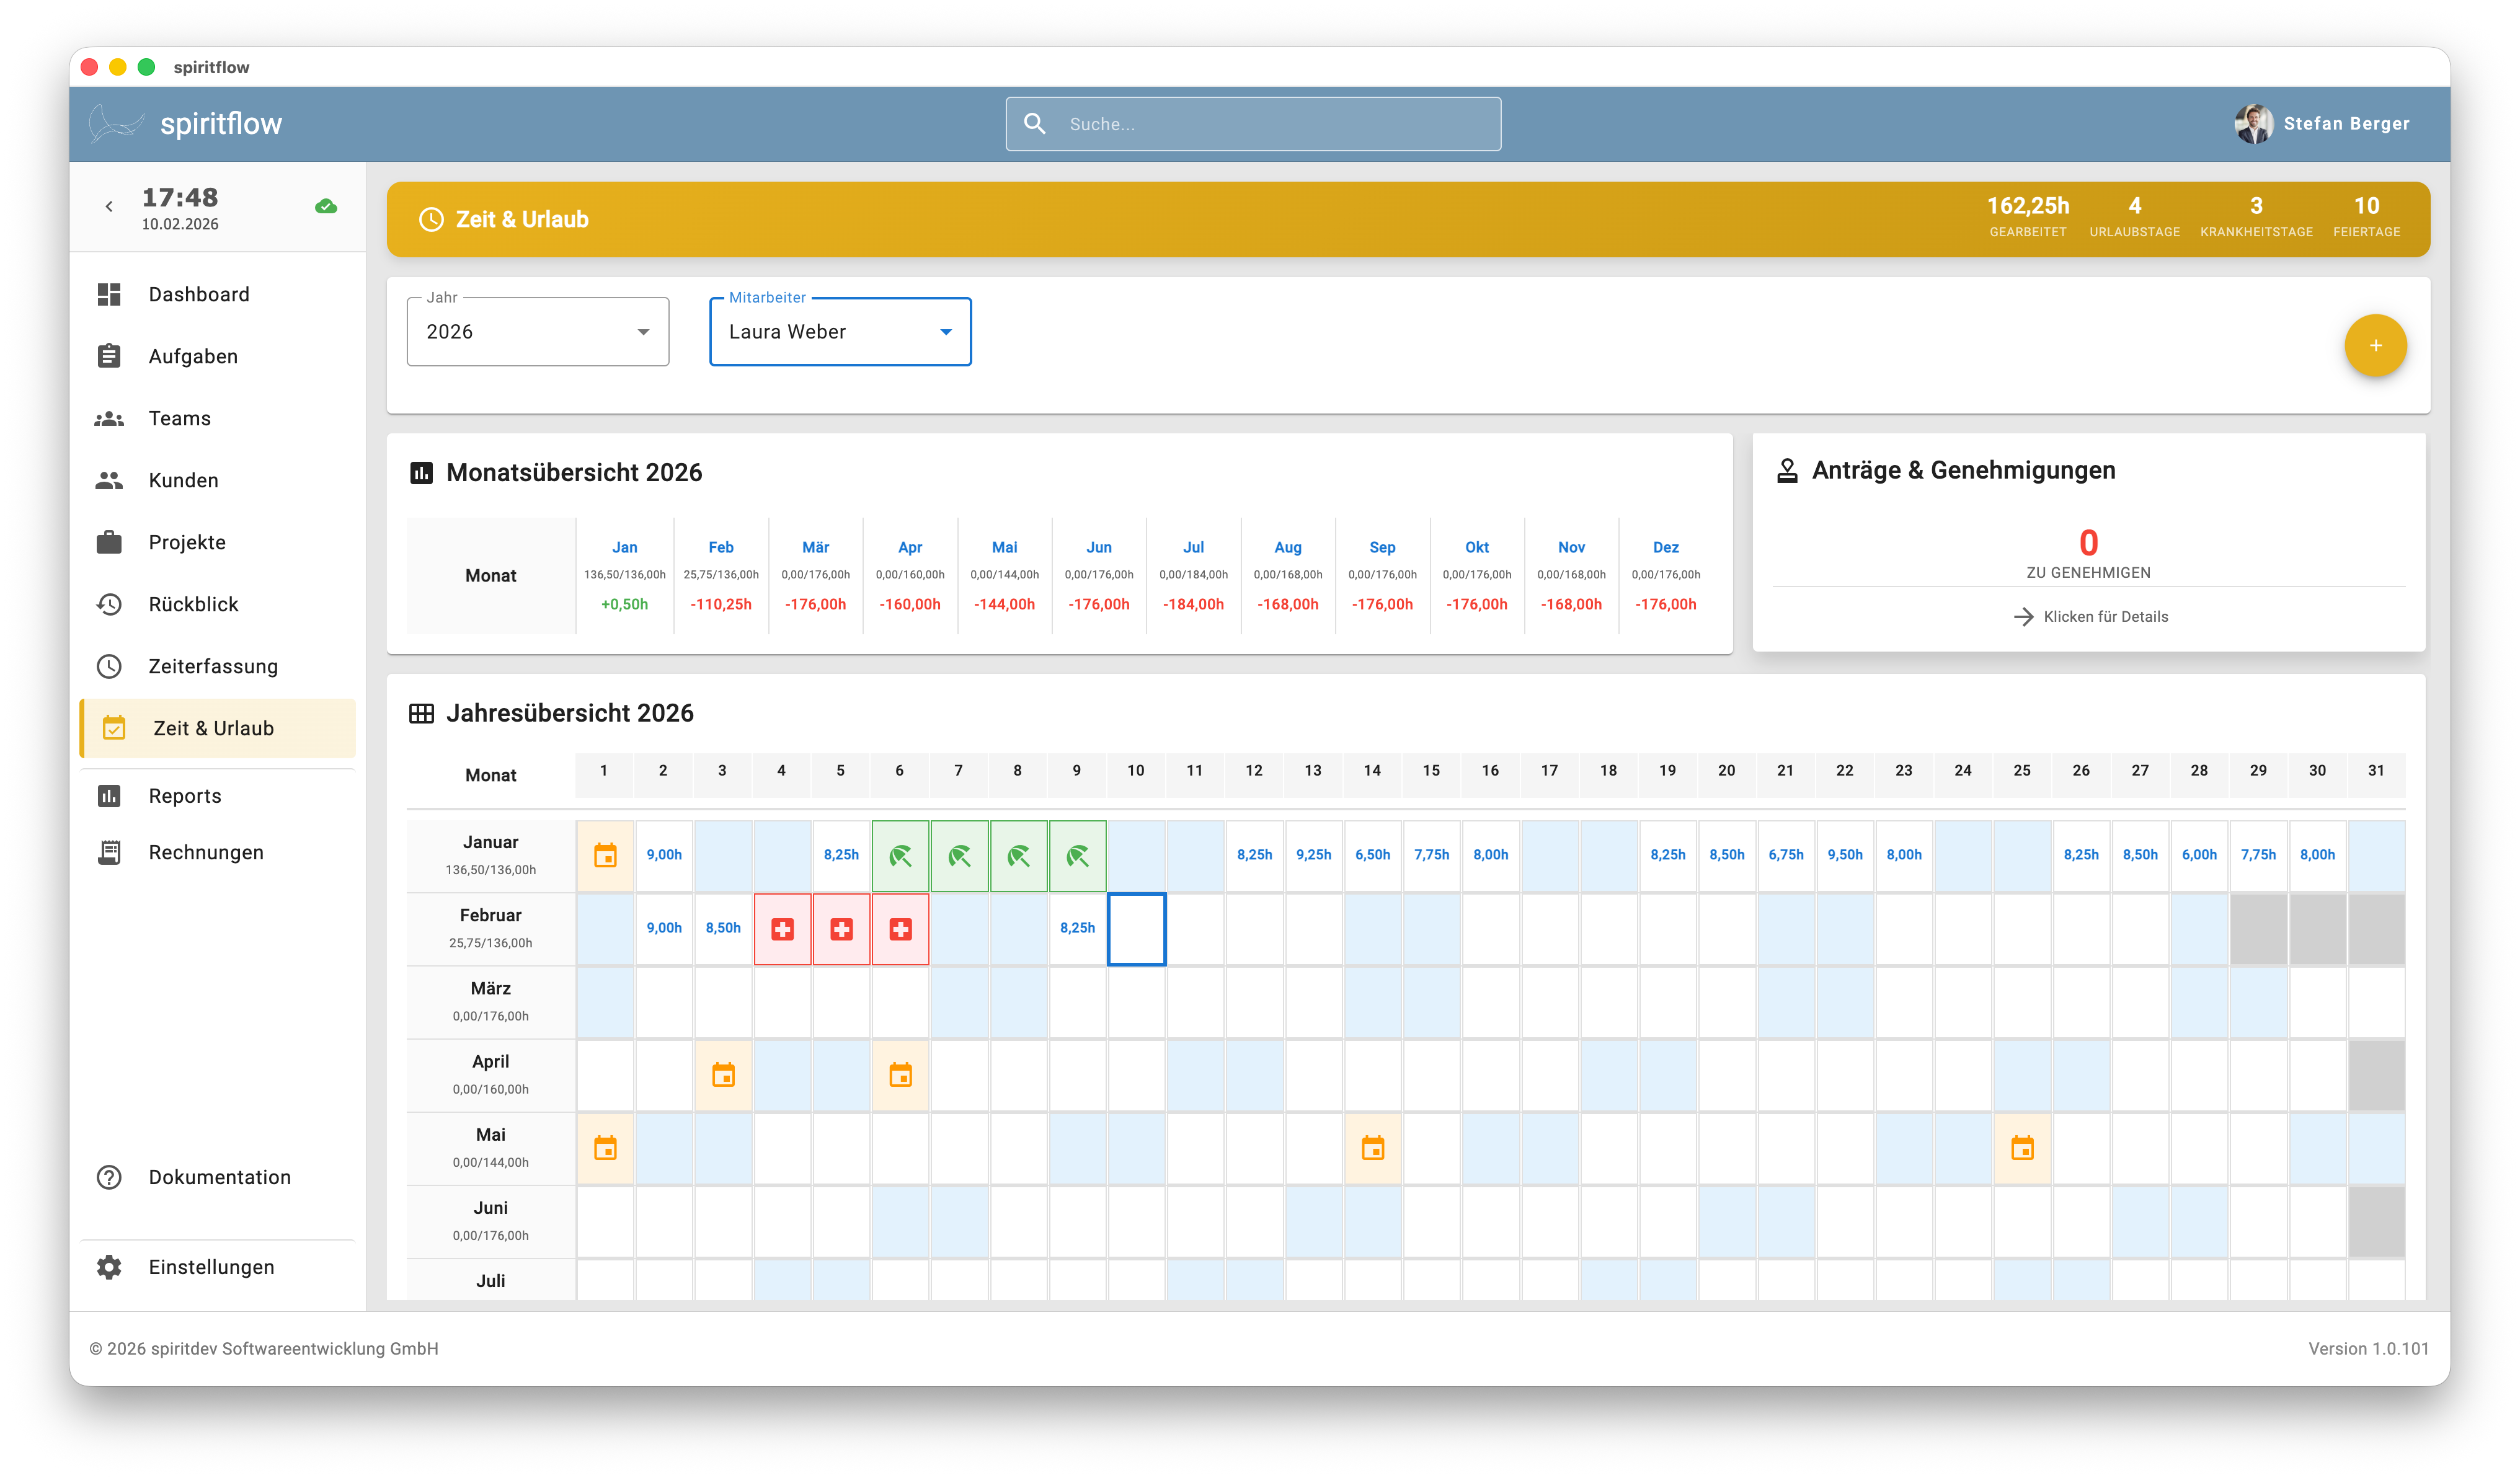
Task: Open the Jahr dropdown showing 2026
Action: click(538, 332)
